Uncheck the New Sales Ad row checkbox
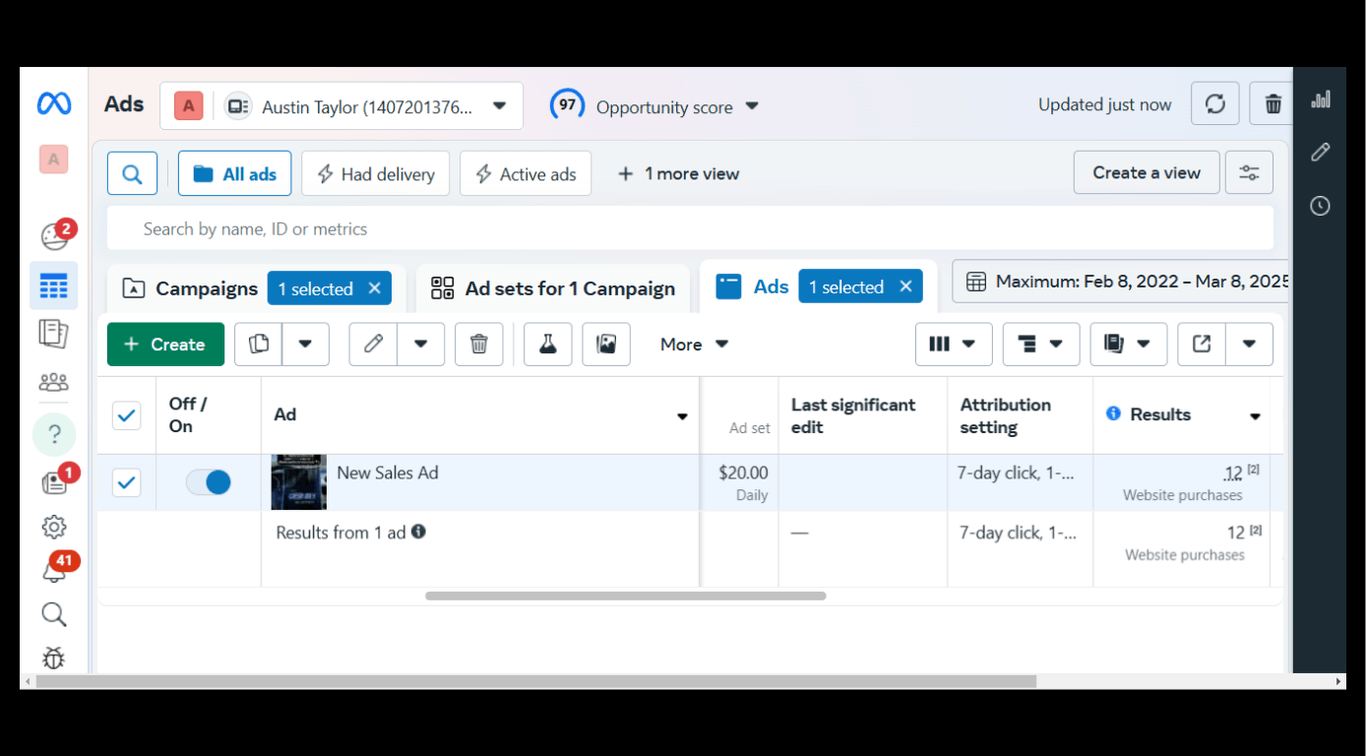Image resolution: width=1366 pixels, height=756 pixels. click(x=126, y=483)
